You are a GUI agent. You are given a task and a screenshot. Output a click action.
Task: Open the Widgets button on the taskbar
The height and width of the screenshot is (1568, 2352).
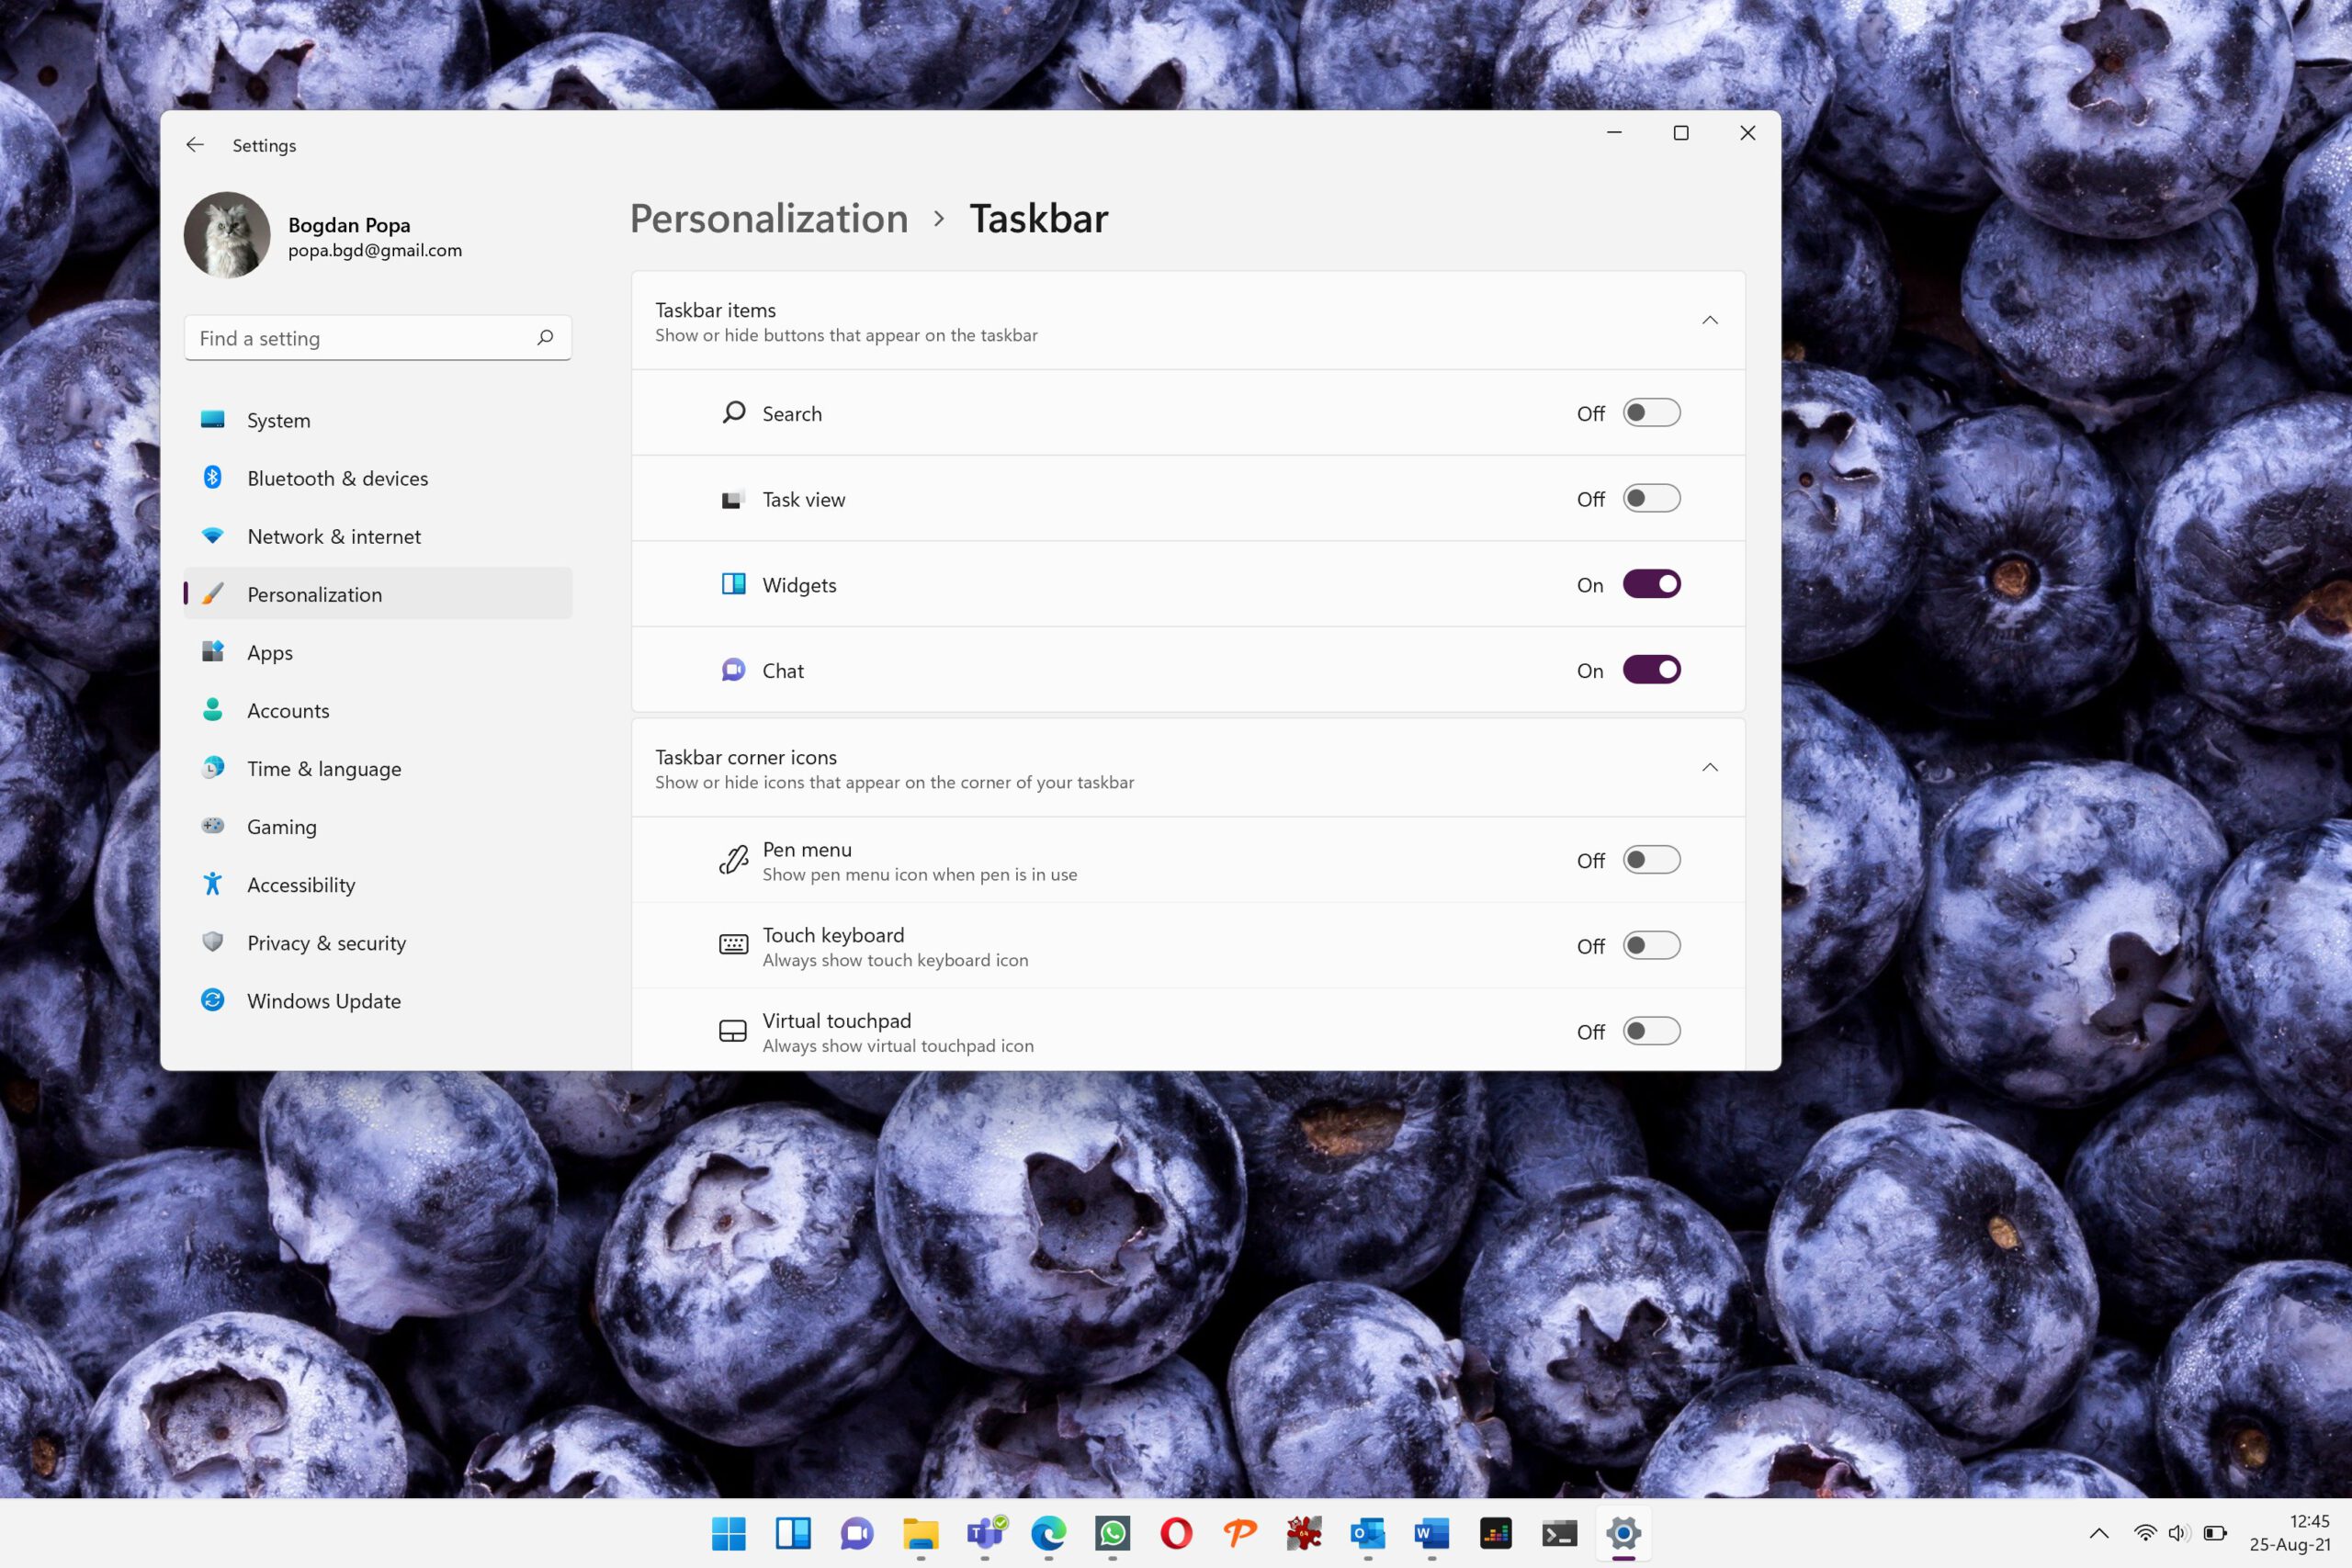pyautogui.click(x=793, y=1533)
